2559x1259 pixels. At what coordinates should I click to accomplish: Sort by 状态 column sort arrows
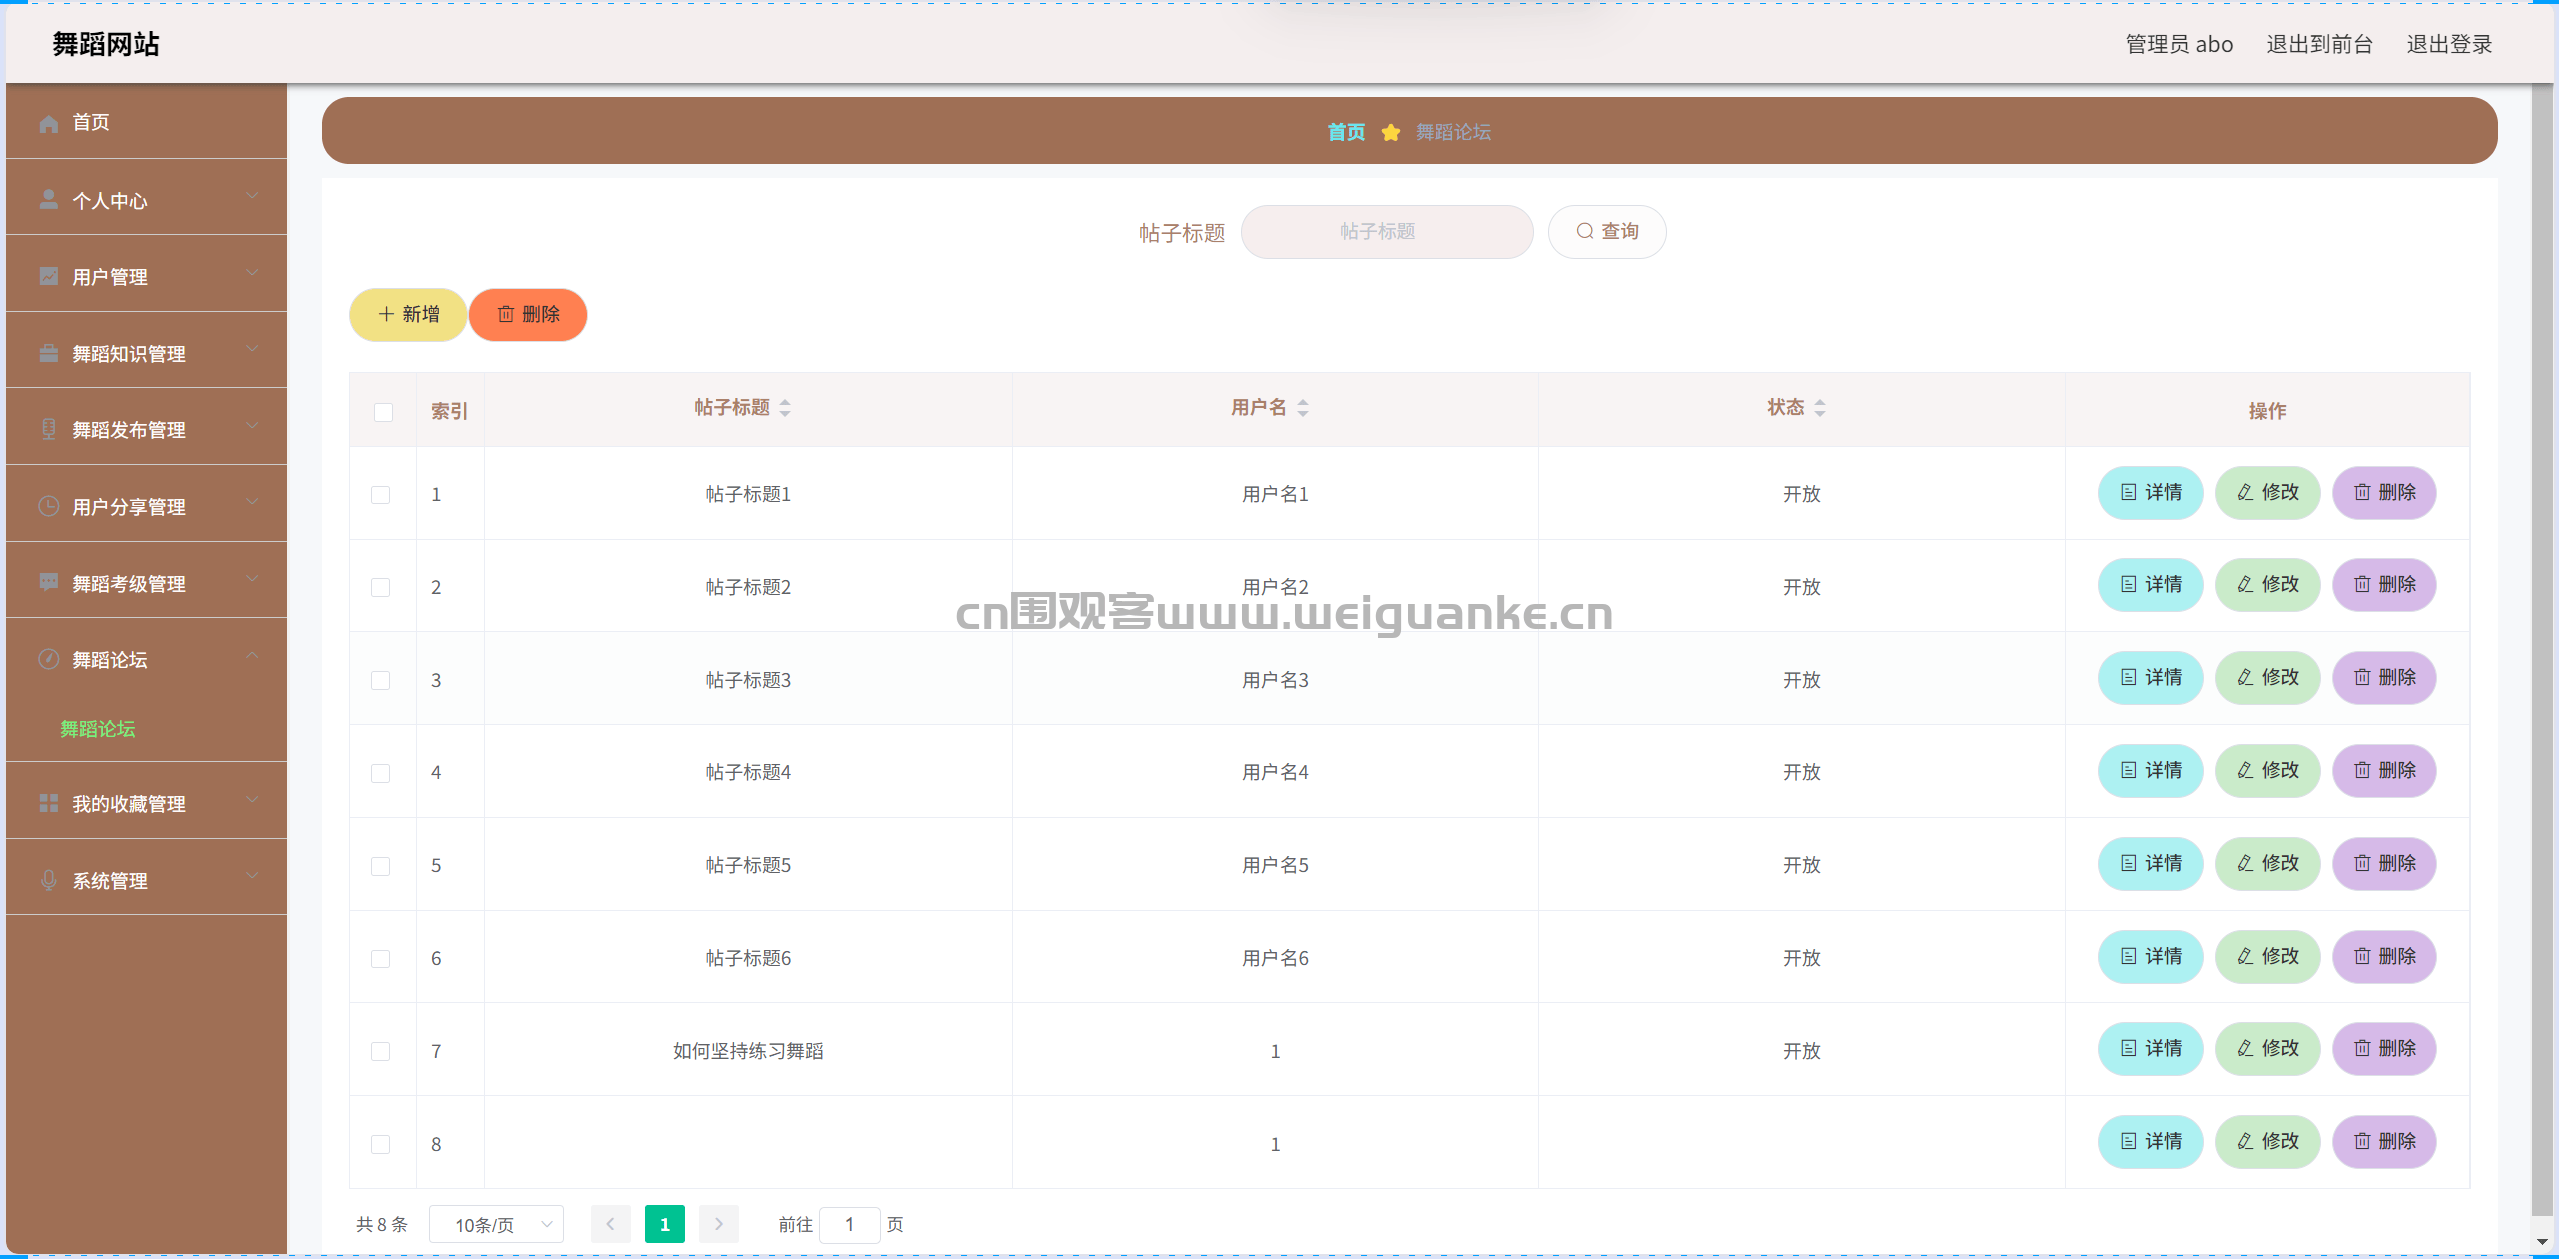click(1820, 408)
